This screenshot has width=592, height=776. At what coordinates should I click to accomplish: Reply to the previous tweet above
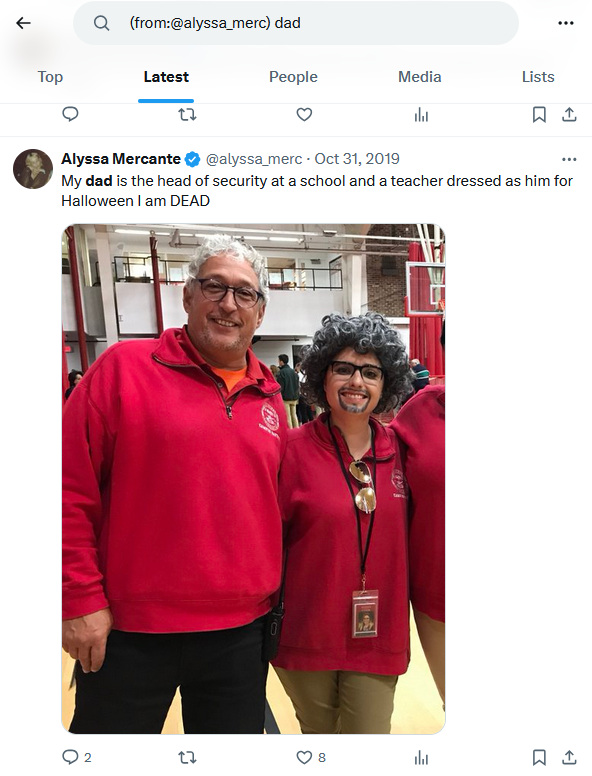tap(70, 115)
